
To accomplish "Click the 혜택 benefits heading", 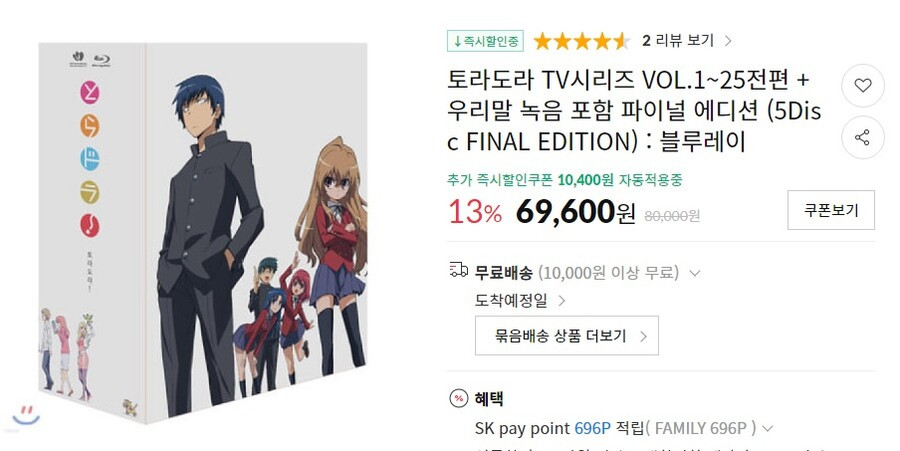I will point(489,398).
